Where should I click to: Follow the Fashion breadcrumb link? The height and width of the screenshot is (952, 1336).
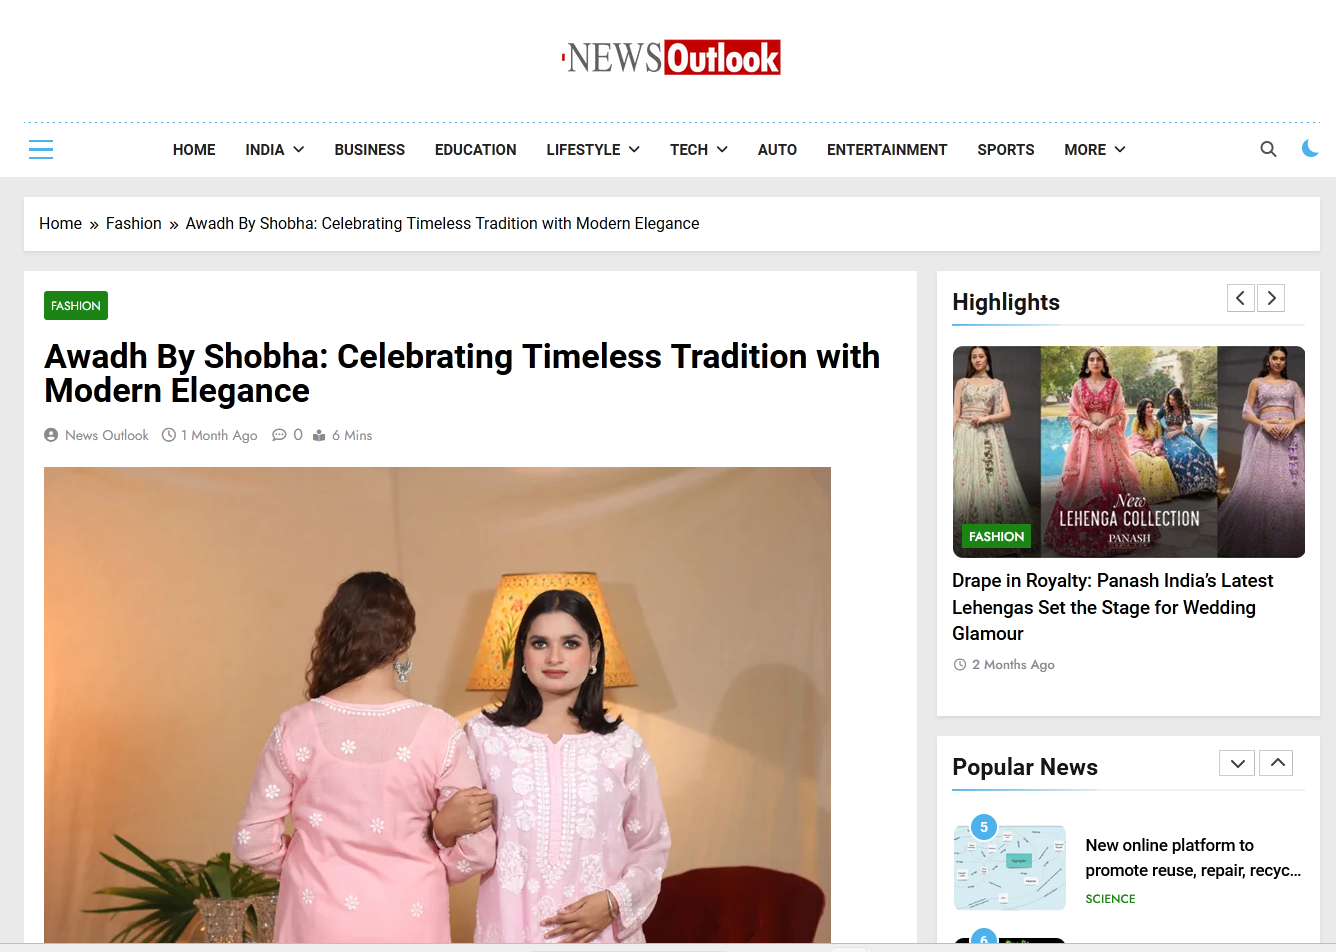[134, 224]
